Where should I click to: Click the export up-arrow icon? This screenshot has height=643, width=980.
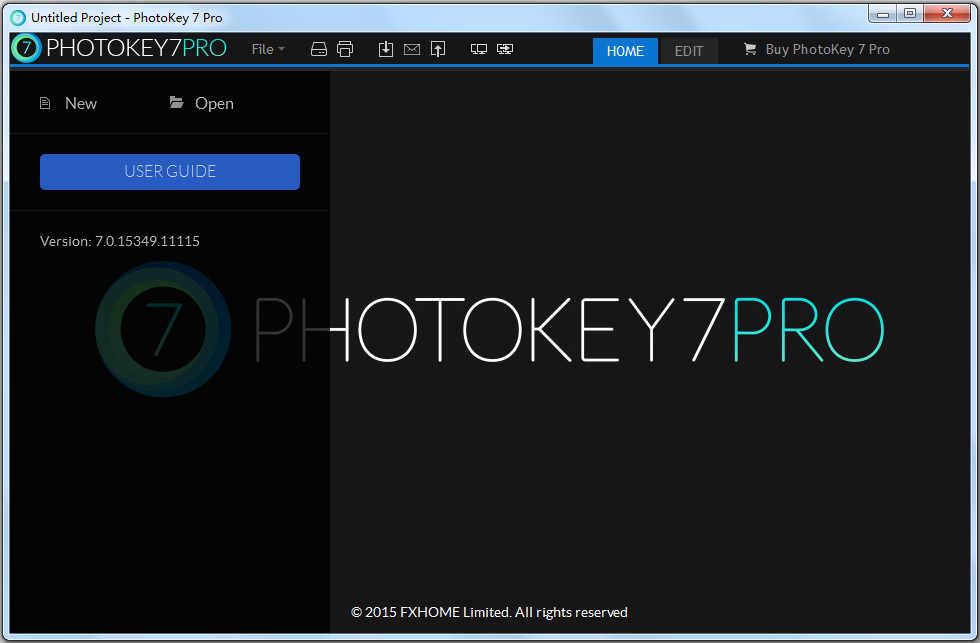coord(438,49)
